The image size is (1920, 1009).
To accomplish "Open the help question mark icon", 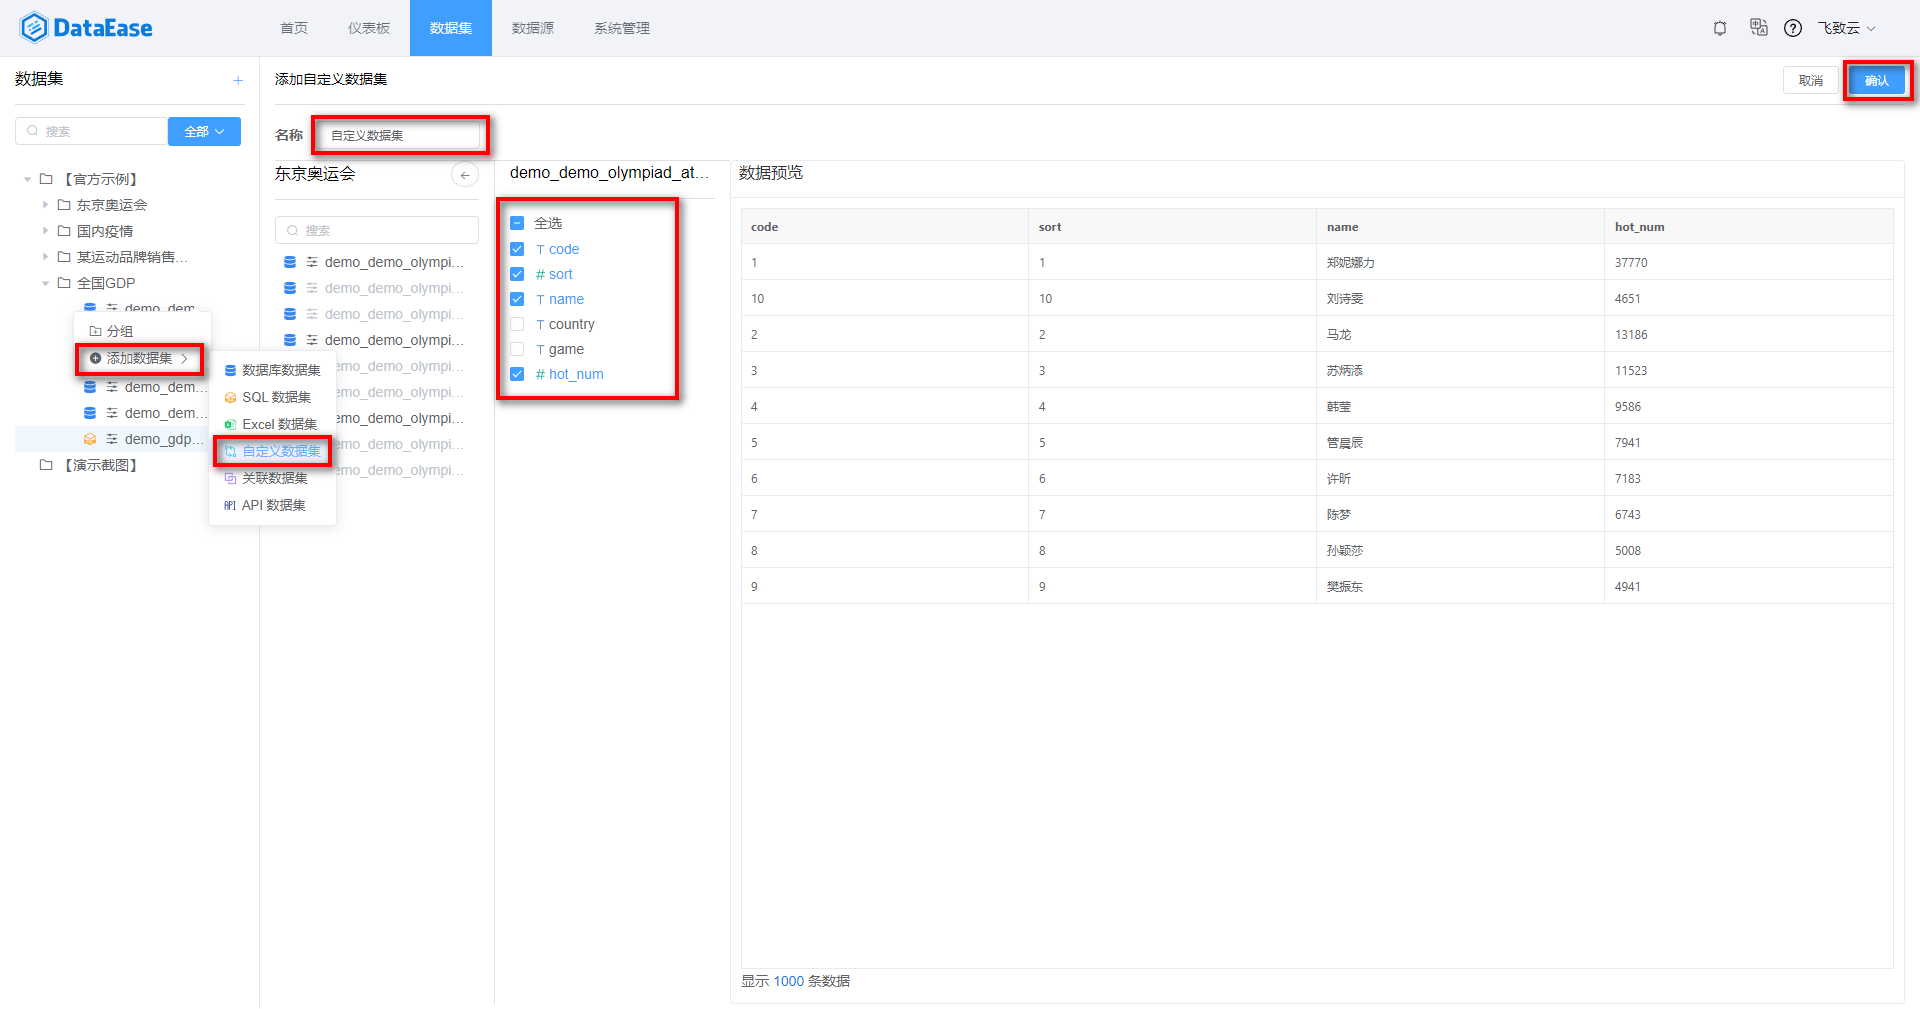I will [x=1793, y=28].
